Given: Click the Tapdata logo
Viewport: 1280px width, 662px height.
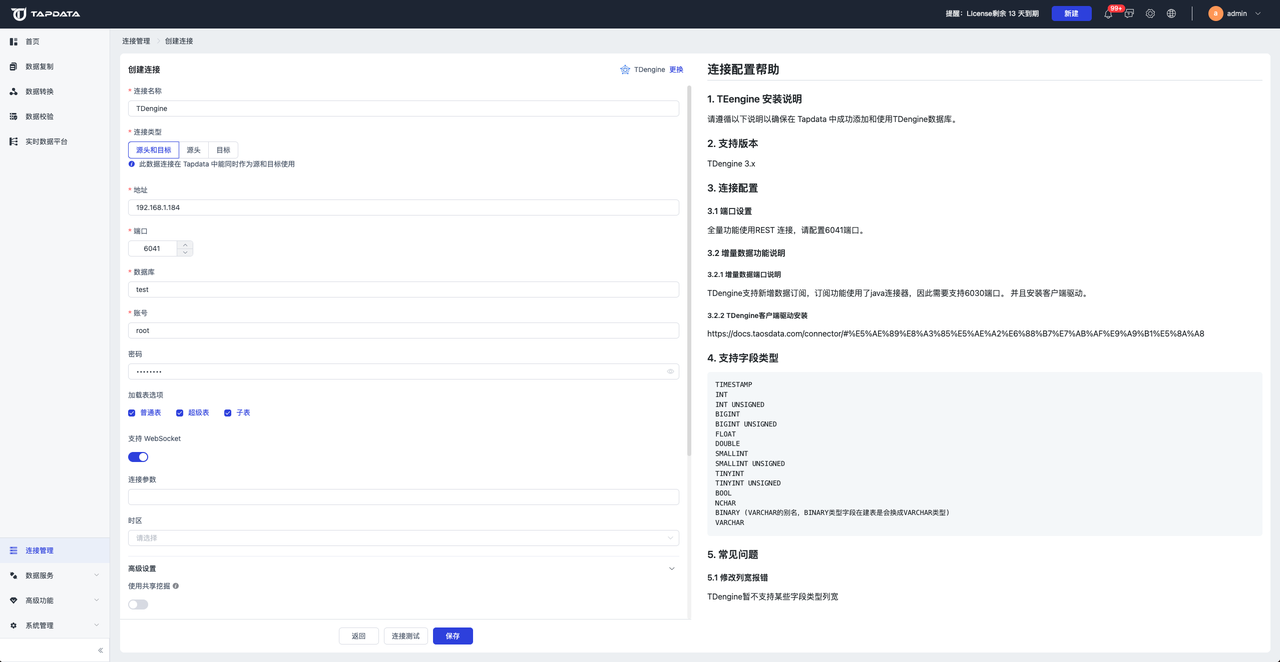Looking at the screenshot, I should [46, 14].
